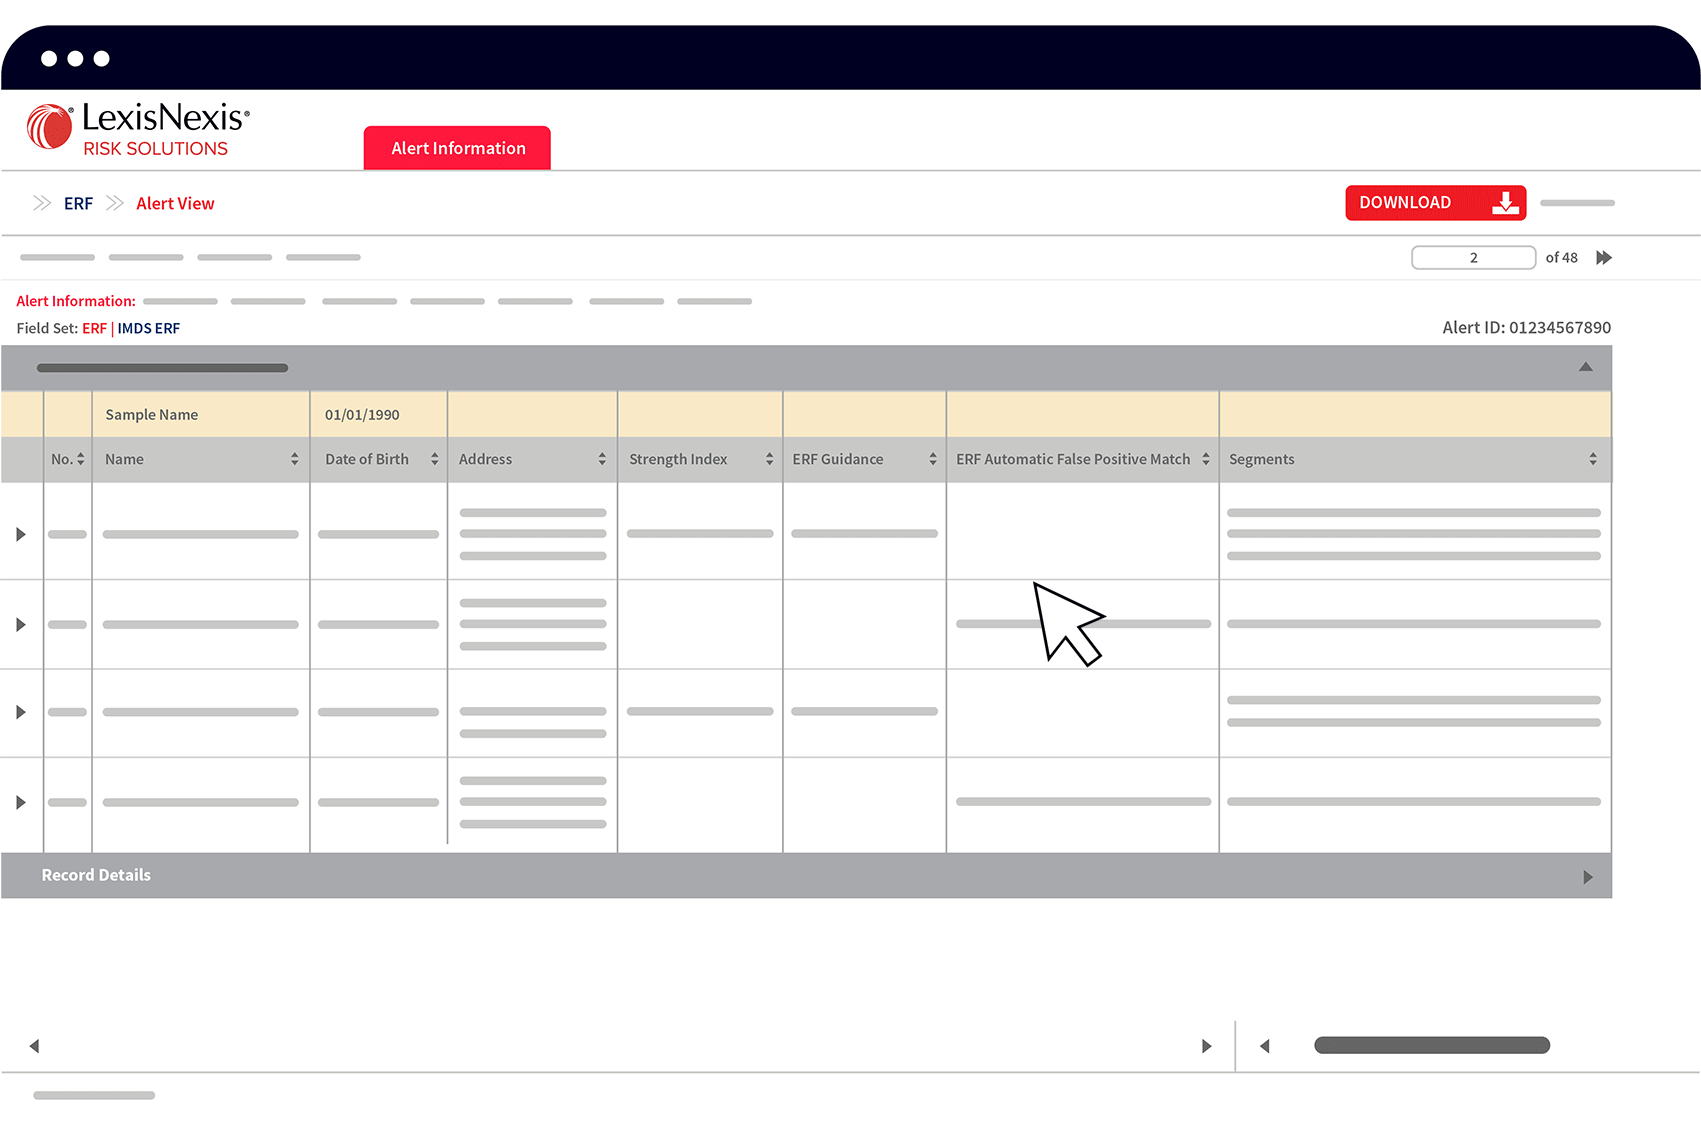The height and width of the screenshot is (1123, 1701).
Task: Go to ERF breadcrumb link
Action: [x=78, y=204]
